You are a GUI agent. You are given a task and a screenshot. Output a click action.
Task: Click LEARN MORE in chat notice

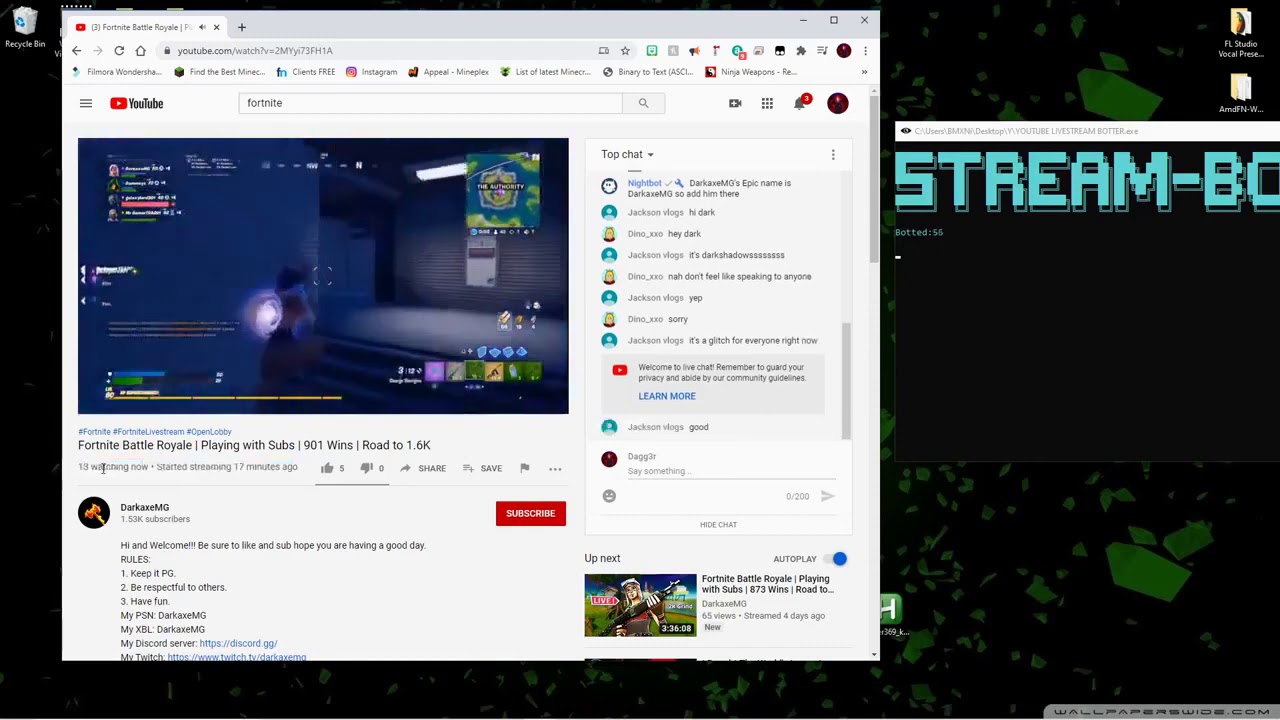[x=667, y=396]
